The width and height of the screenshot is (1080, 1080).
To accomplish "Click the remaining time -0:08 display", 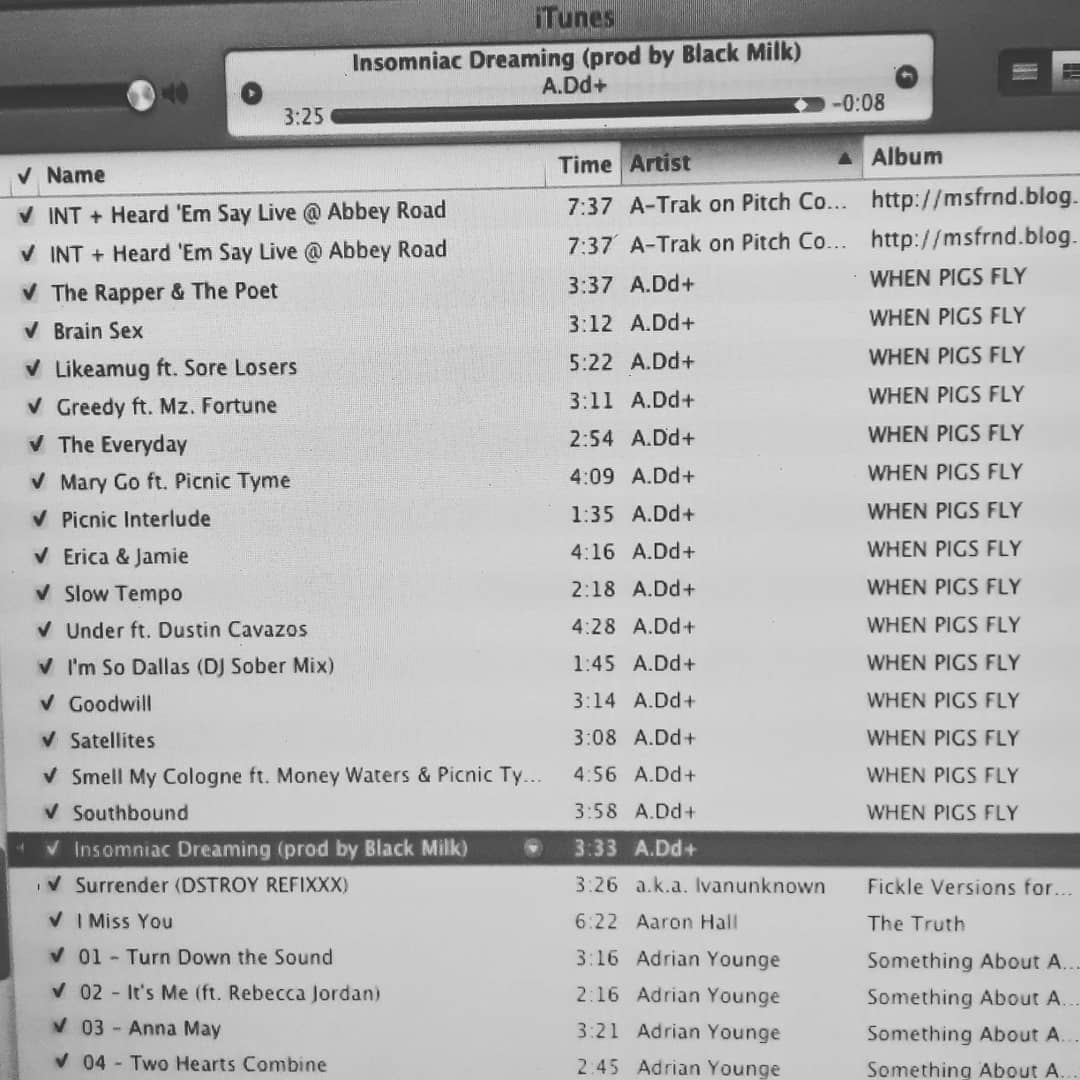I will [858, 103].
